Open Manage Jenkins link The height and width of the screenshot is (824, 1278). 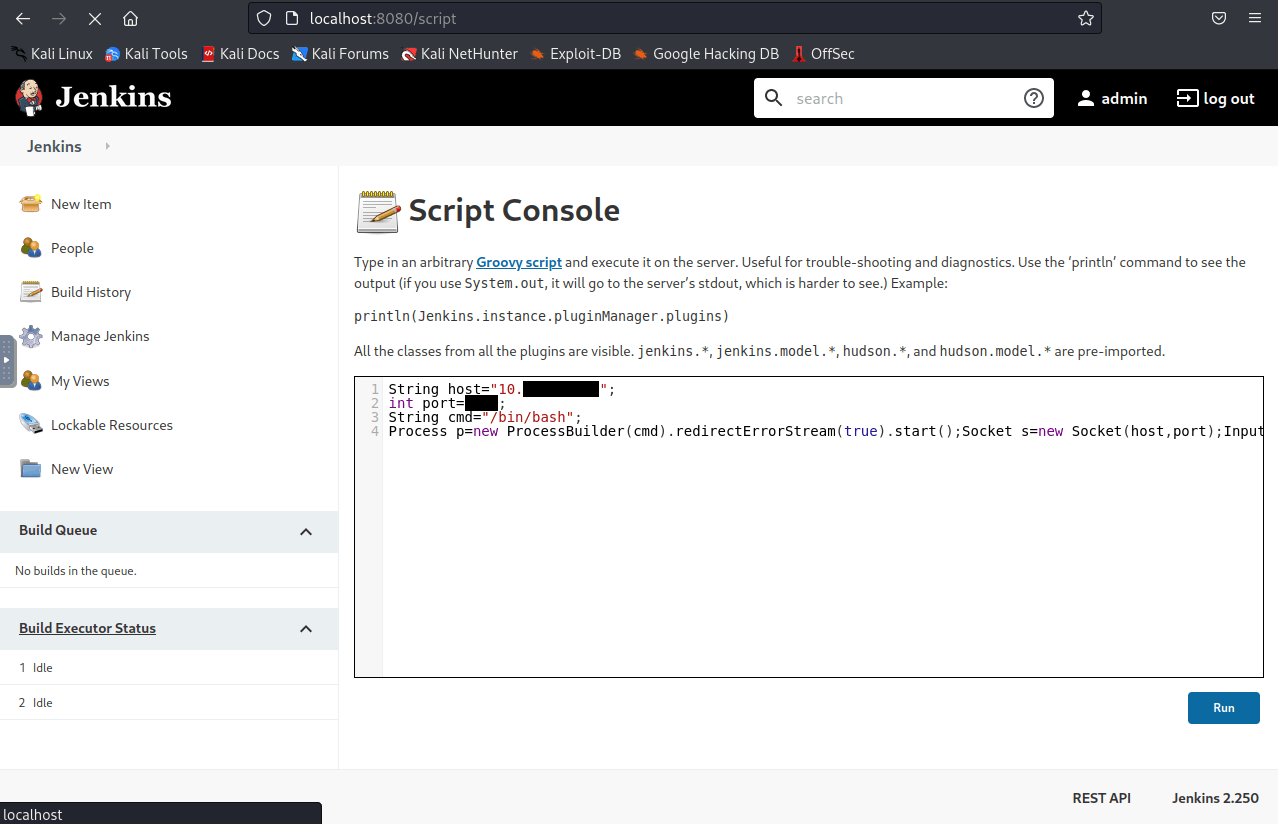[x=100, y=336]
